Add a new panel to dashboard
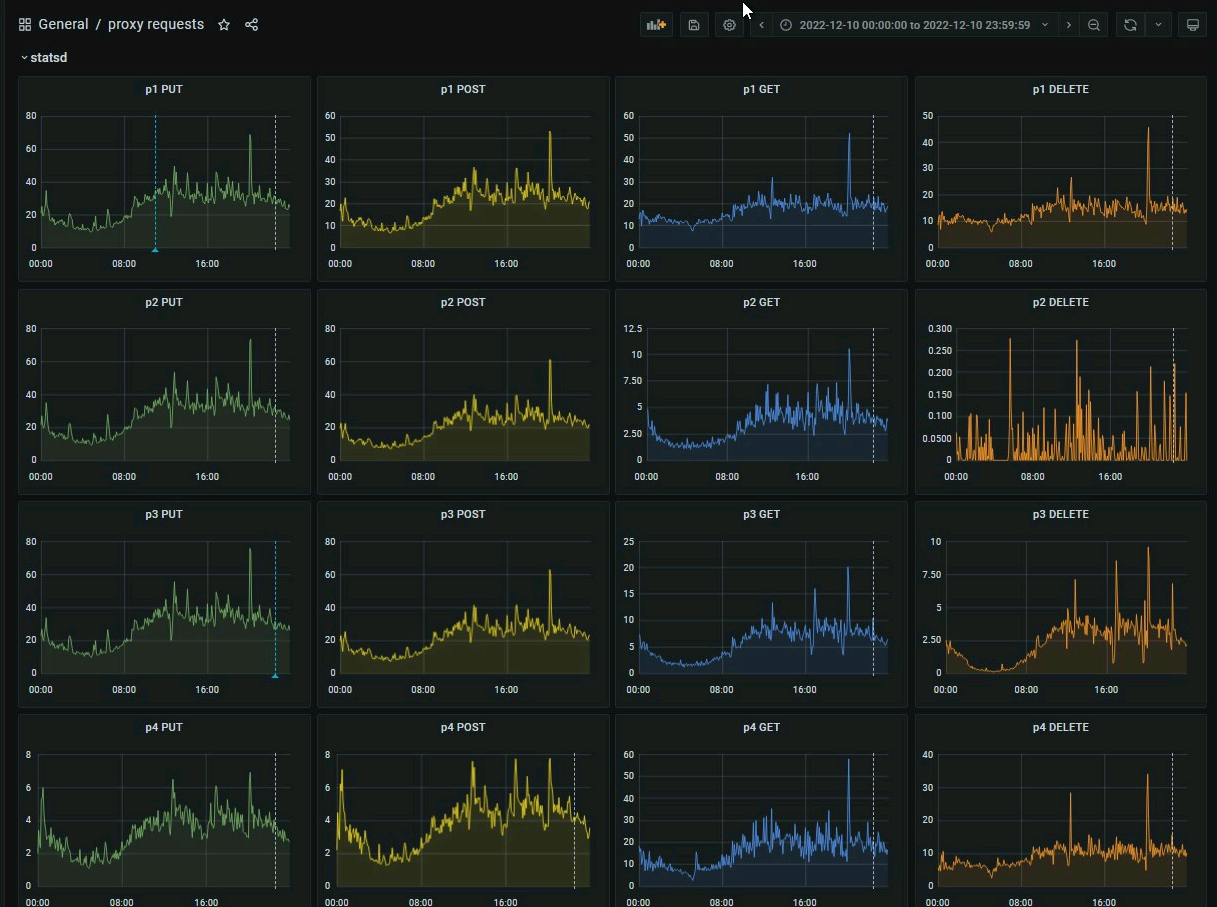Viewport: 1217px width, 907px height. coord(657,25)
